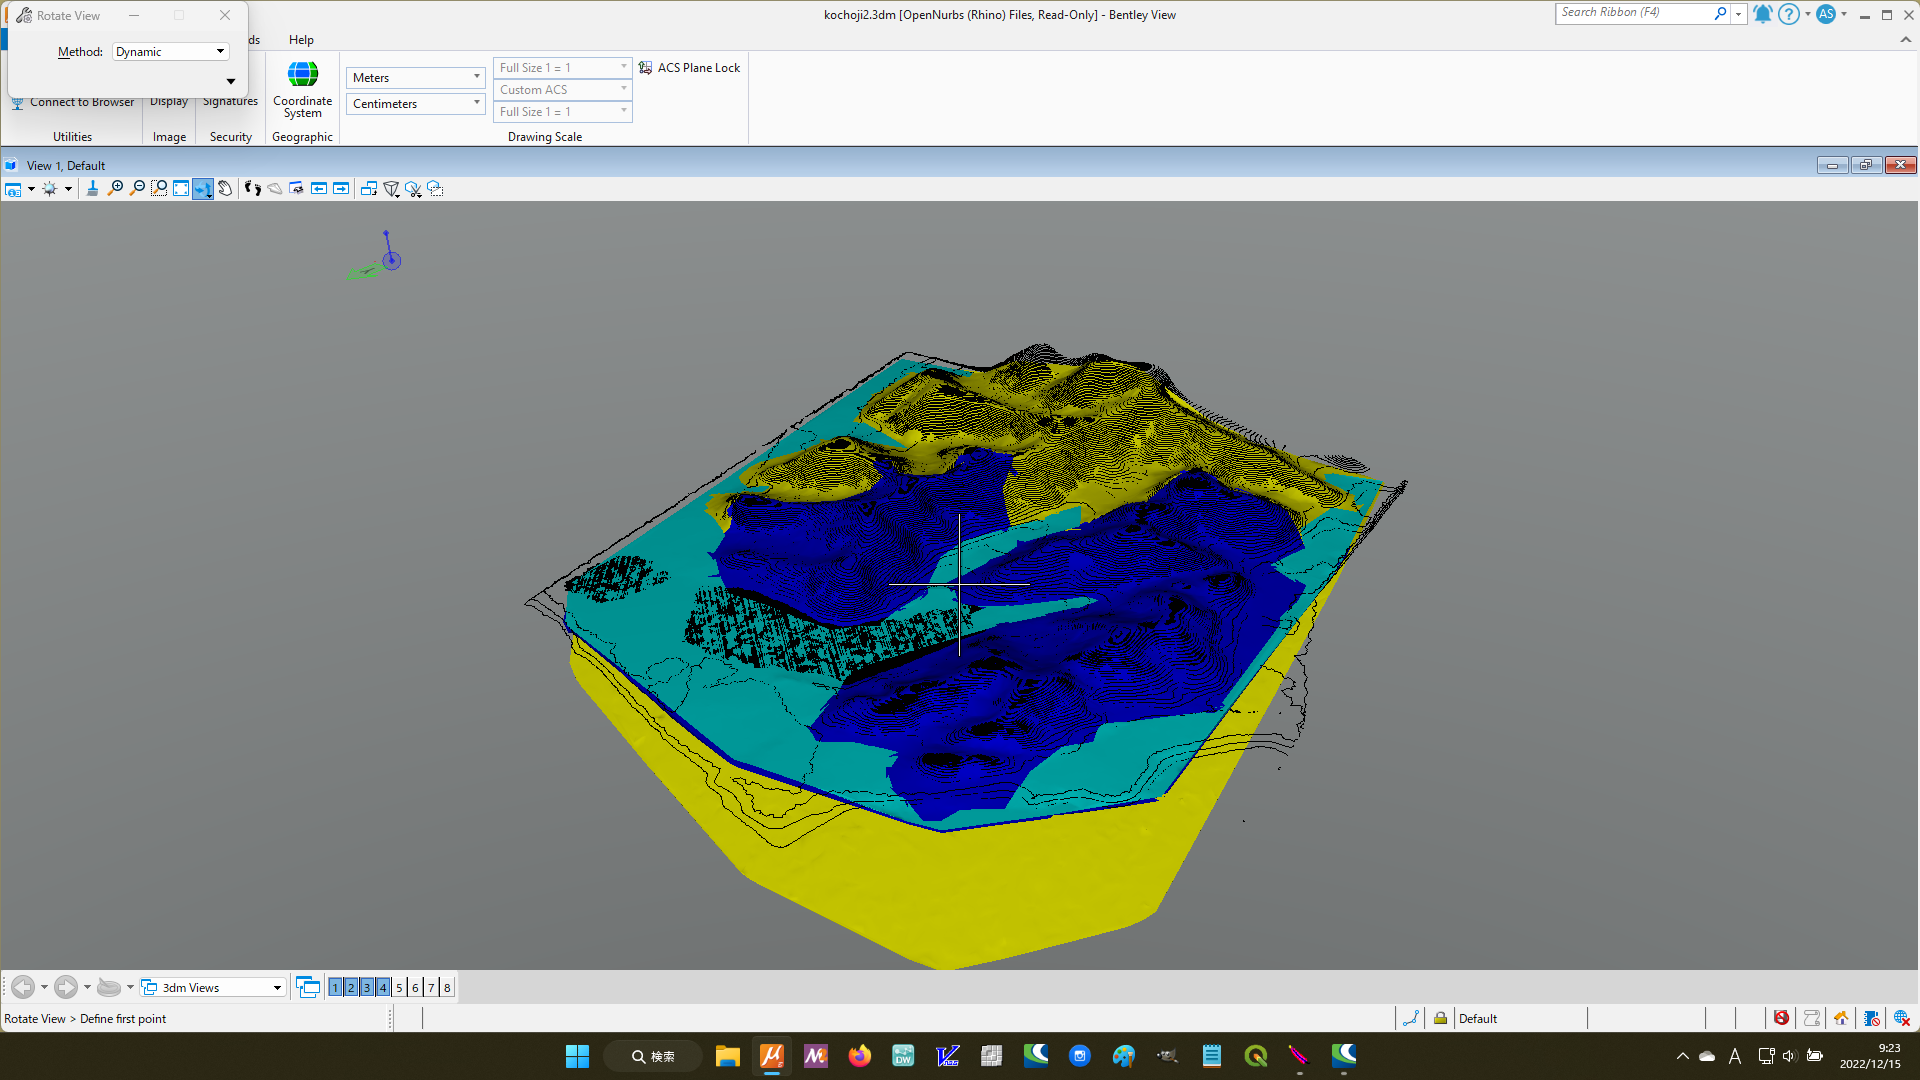Expand the Rotate View dialog options arrow
This screenshot has height=1080, width=1920.
click(x=231, y=82)
